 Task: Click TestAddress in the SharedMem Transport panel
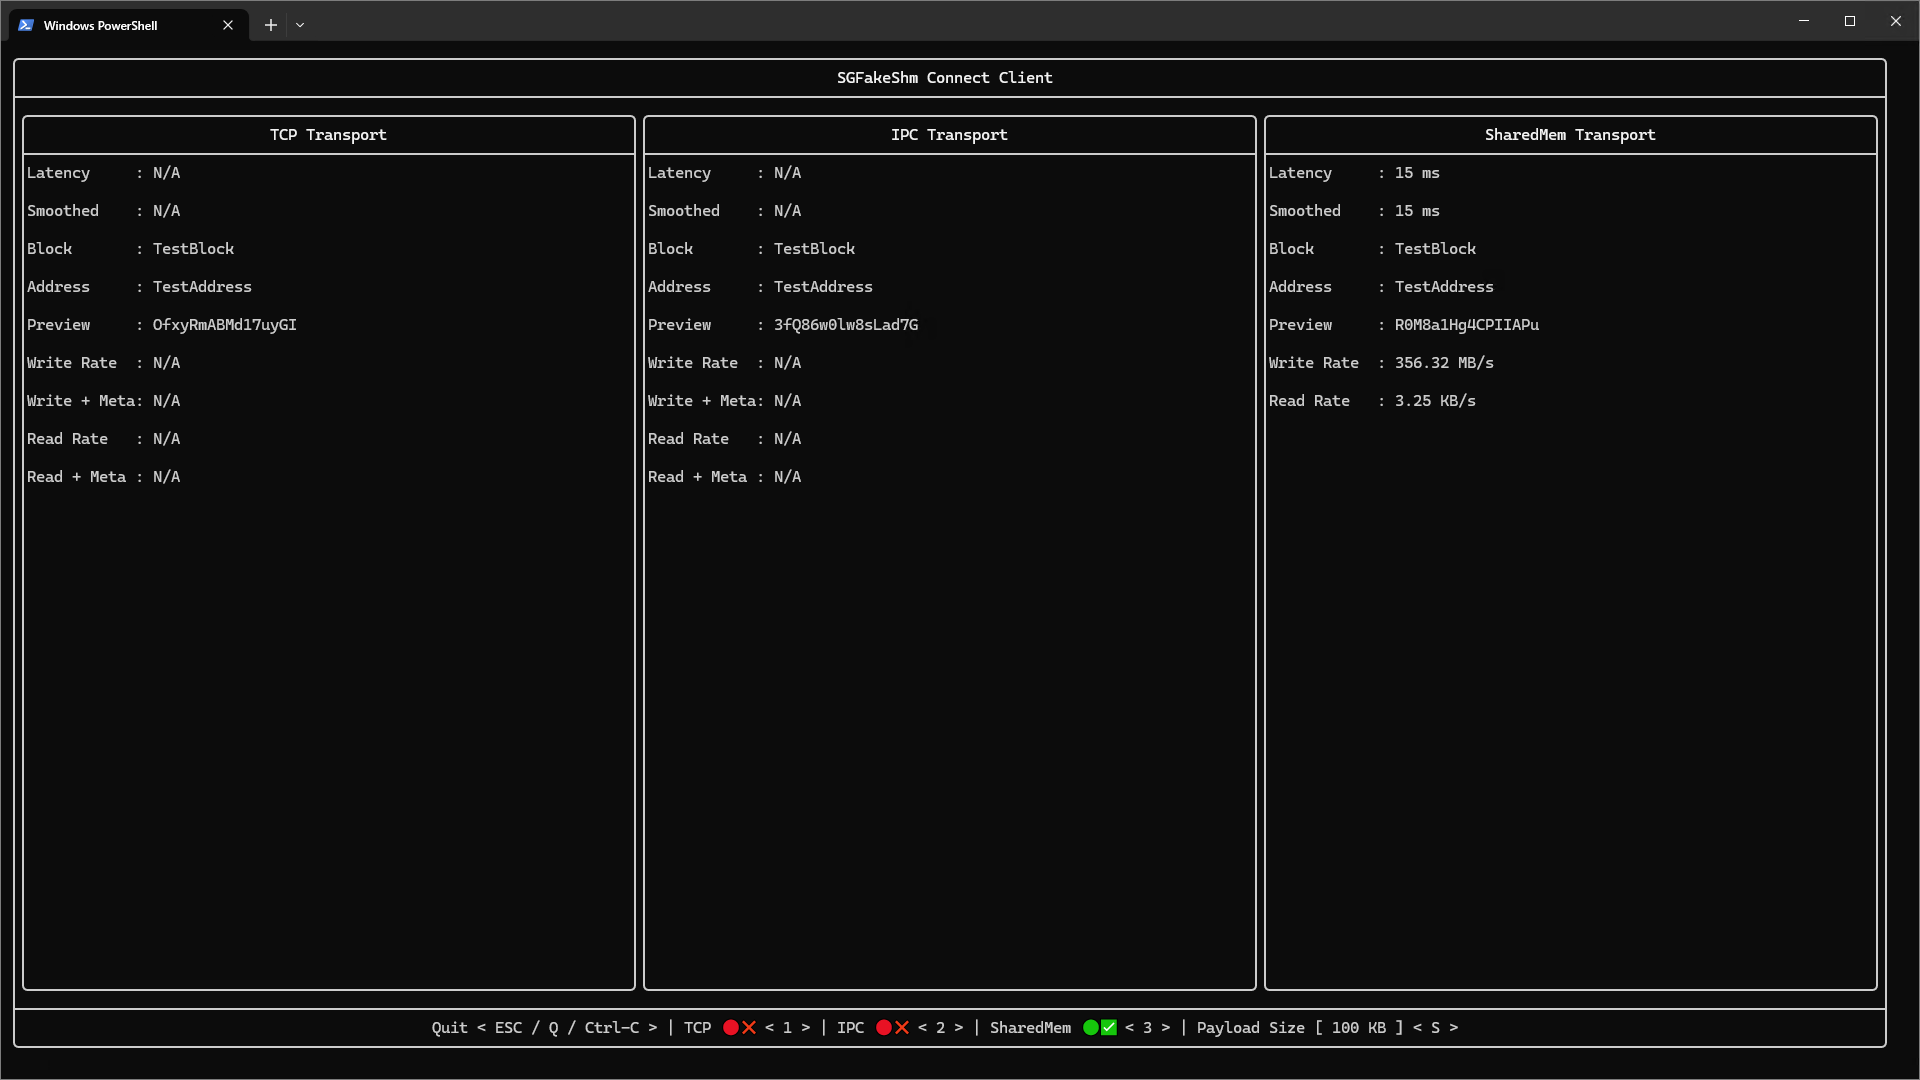click(x=1444, y=287)
